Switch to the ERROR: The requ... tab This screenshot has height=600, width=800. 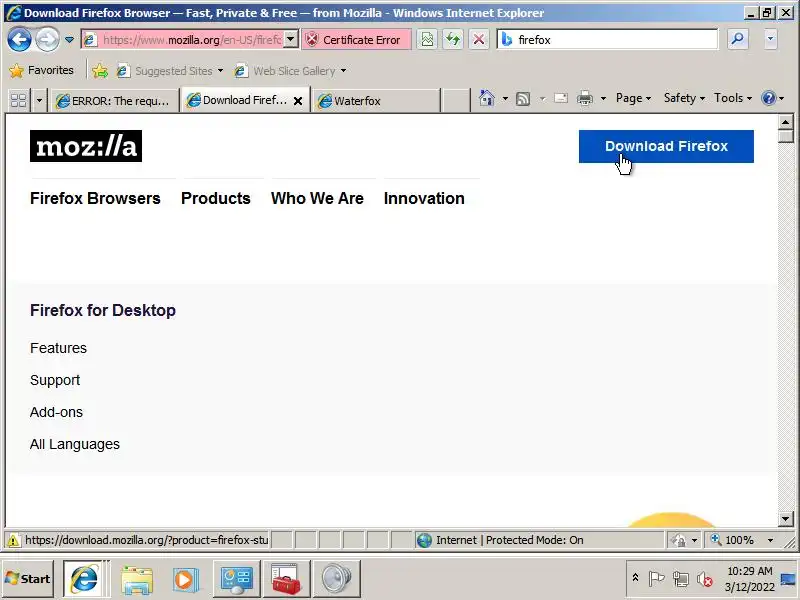pos(114,101)
